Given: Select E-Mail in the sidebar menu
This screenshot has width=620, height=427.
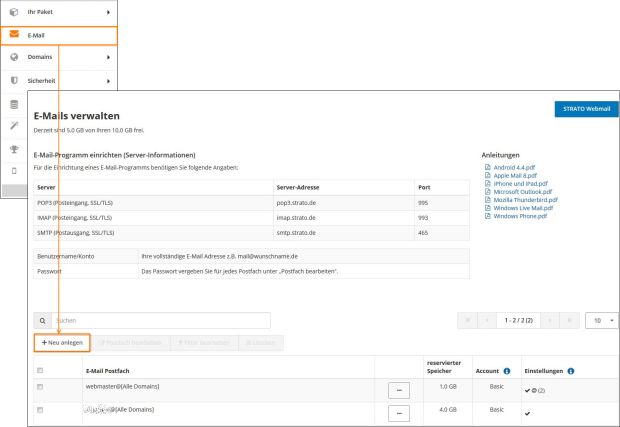Looking at the screenshot, I should (59, 36).
